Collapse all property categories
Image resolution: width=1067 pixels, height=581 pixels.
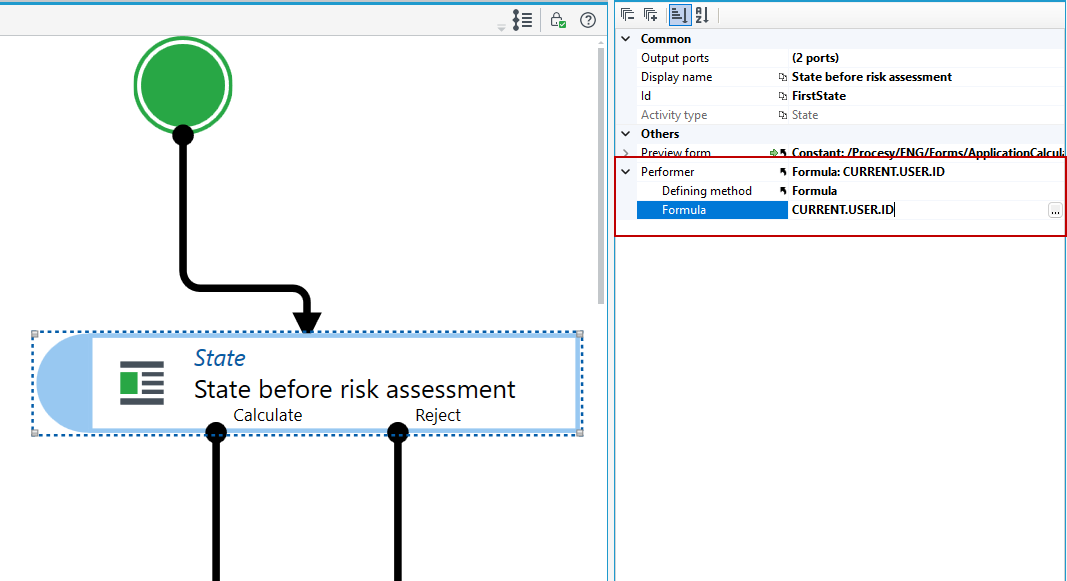[627, 15]
